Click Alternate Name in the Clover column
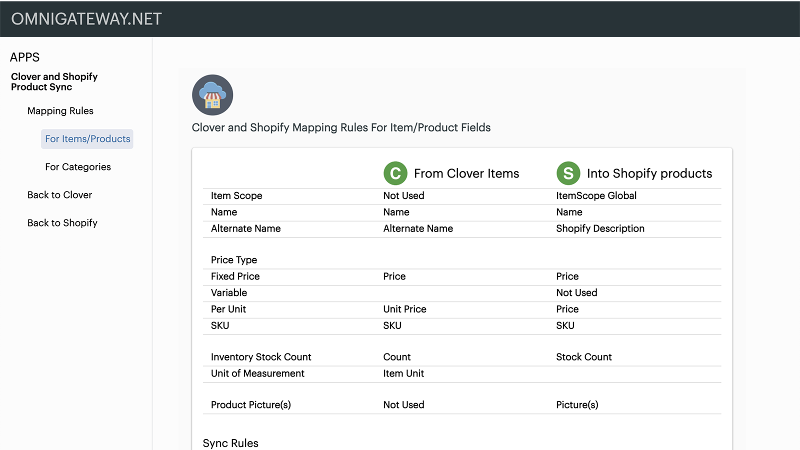This screenshot has width=800, height=450. [418, 229]
